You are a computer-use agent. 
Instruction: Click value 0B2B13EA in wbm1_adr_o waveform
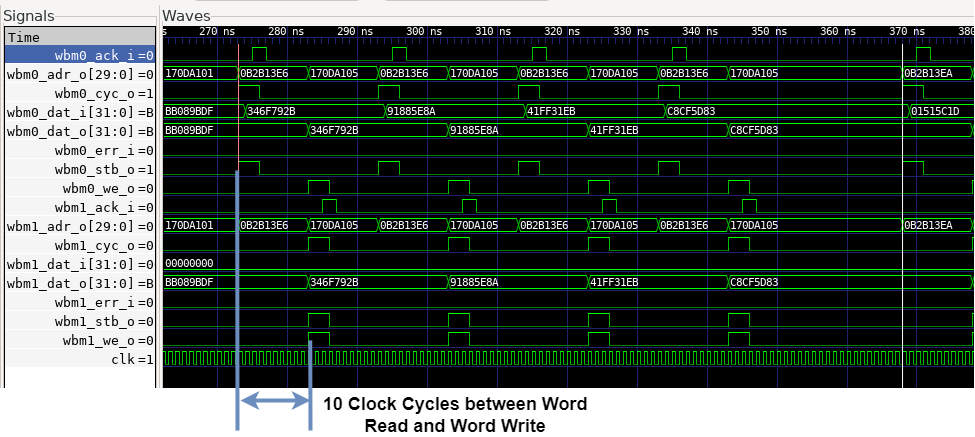click(928, 225)
